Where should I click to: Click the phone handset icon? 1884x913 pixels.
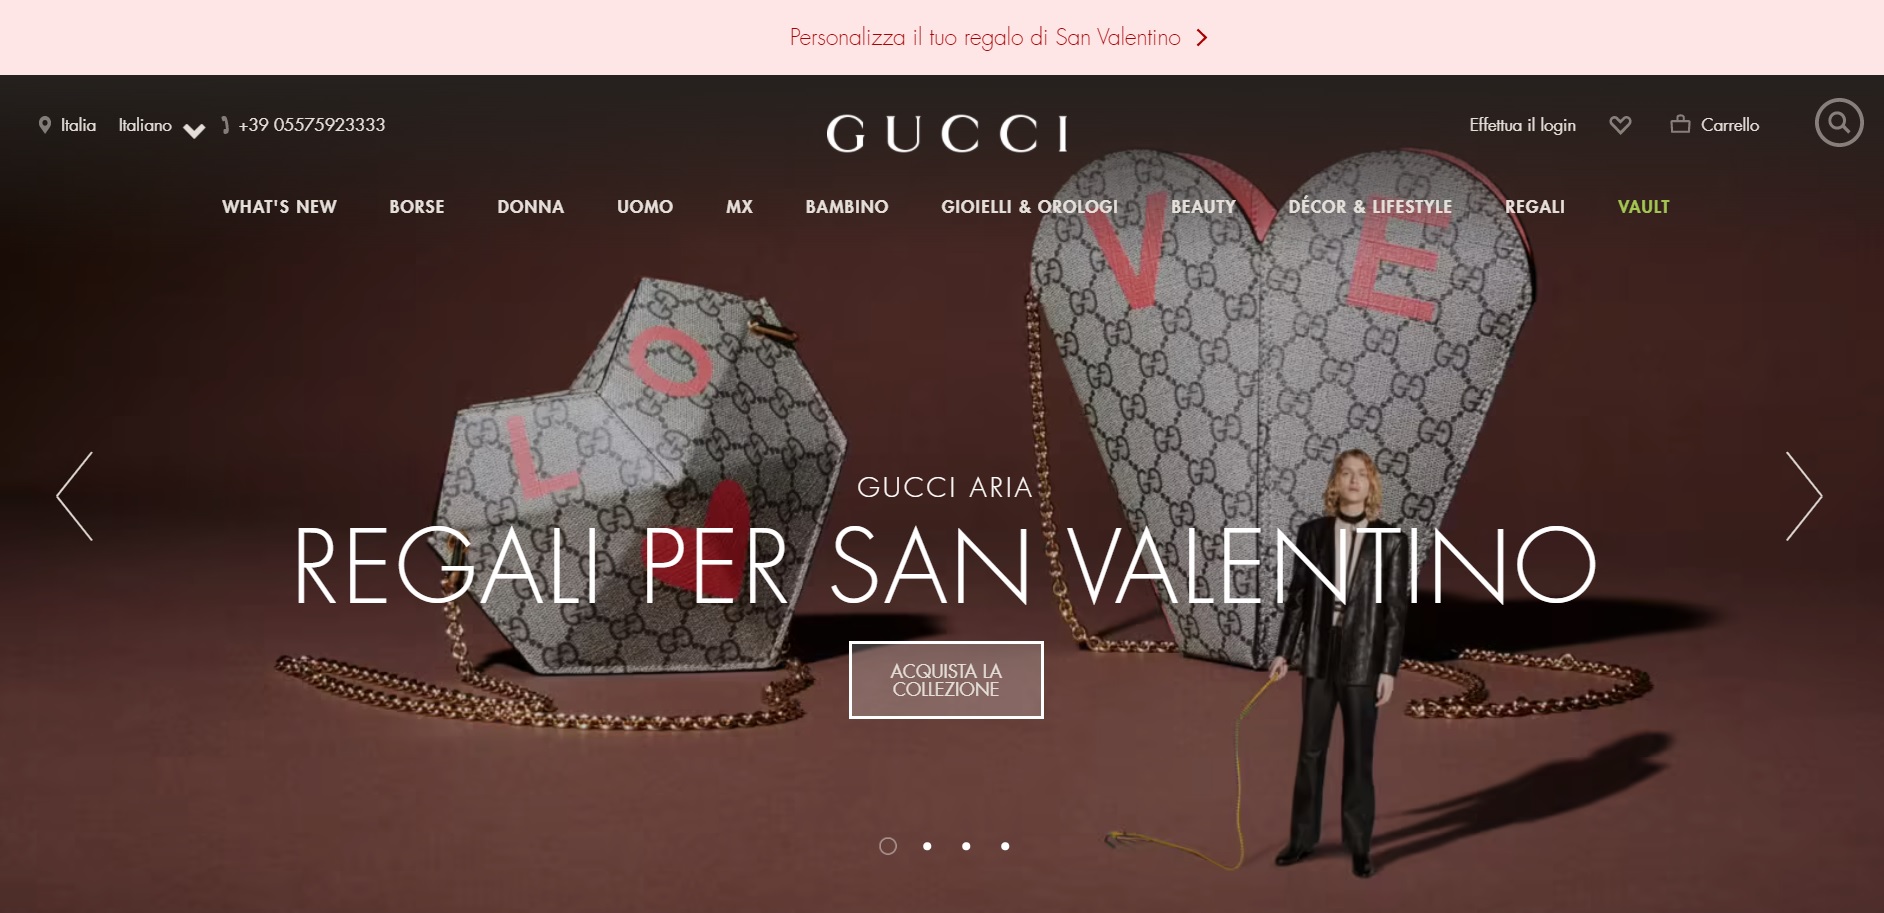[226, 125]
